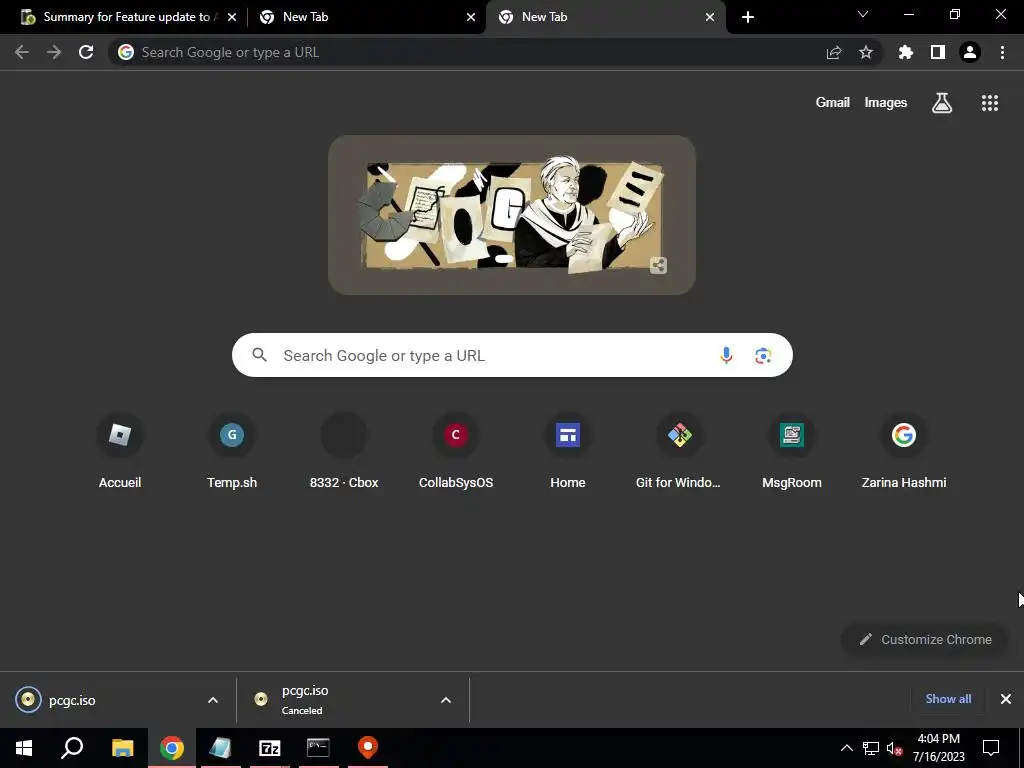This screenshot has height=768, width=1024.
Task: Share the Google Doodle
Action: tap(658, 265)
